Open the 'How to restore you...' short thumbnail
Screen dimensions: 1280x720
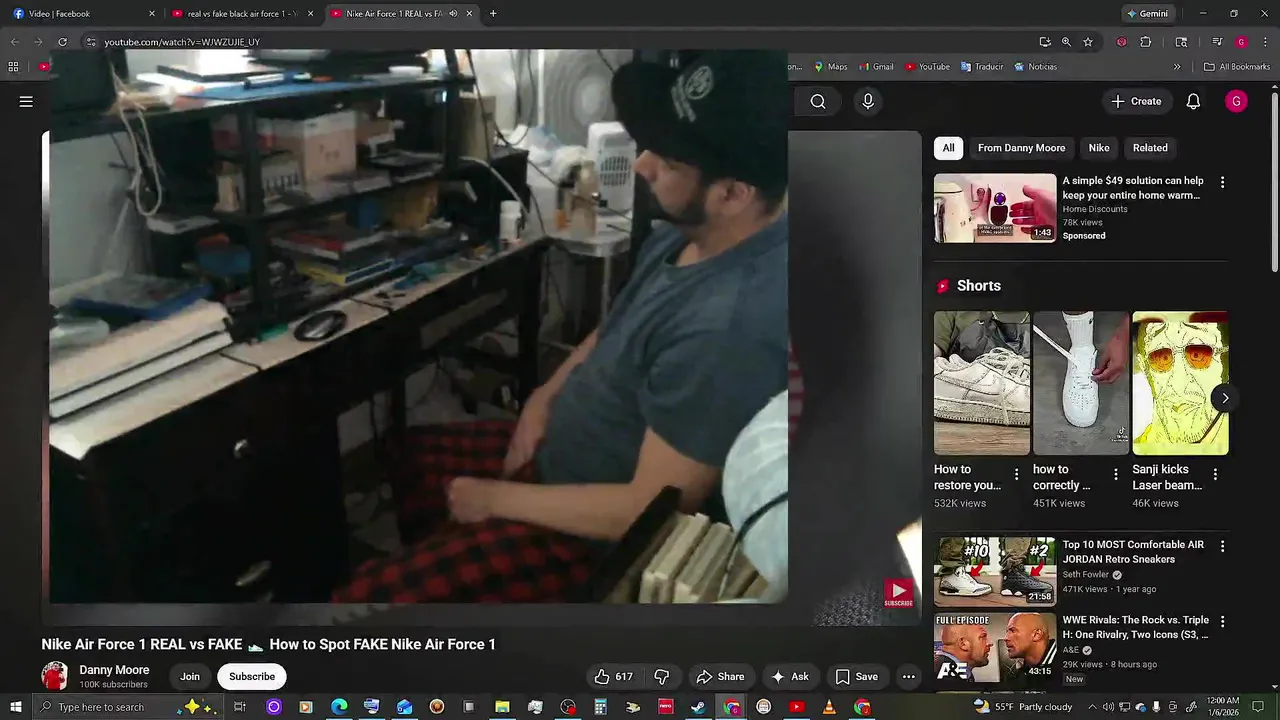pos(982,383)
